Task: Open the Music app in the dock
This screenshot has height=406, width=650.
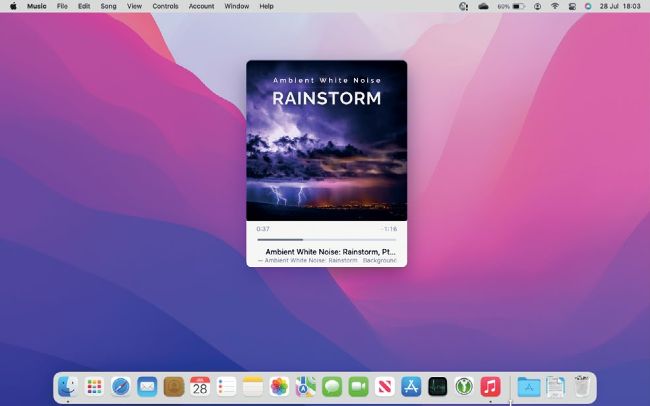Action: [x=490, y=387]
